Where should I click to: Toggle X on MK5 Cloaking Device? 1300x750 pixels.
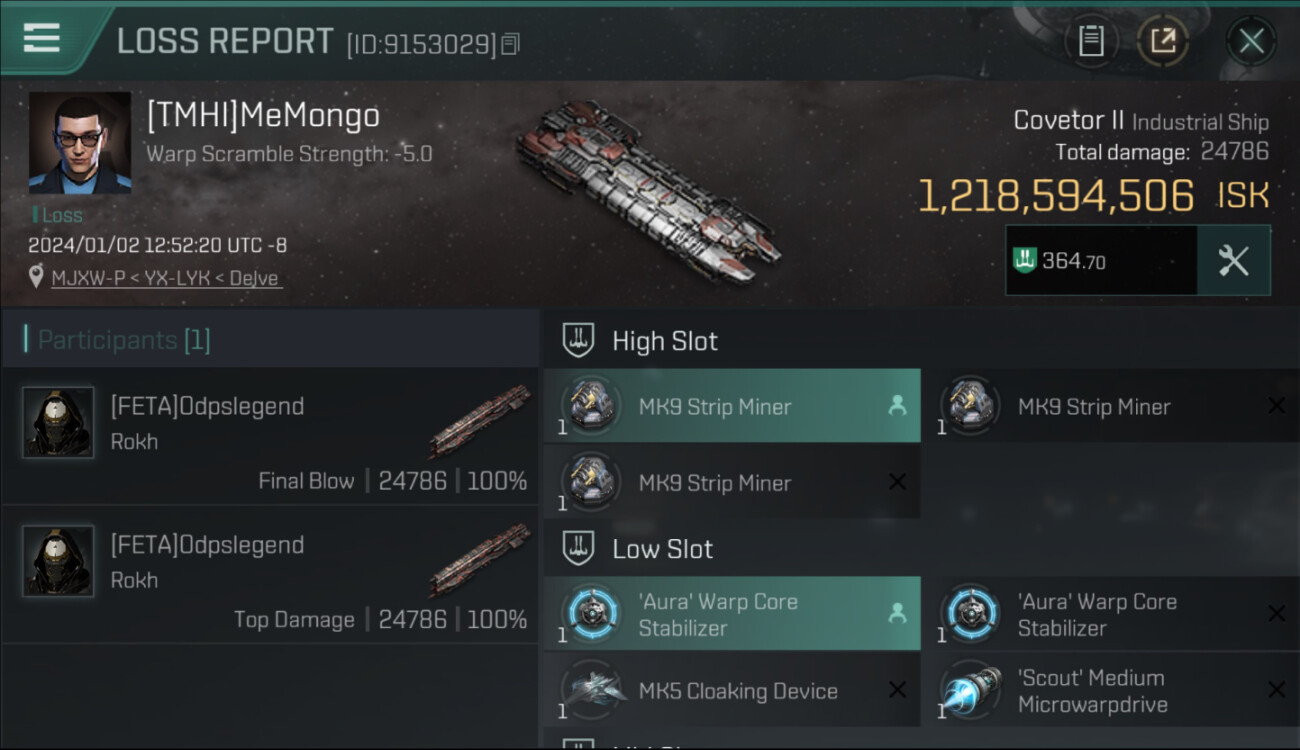point(897,690)
